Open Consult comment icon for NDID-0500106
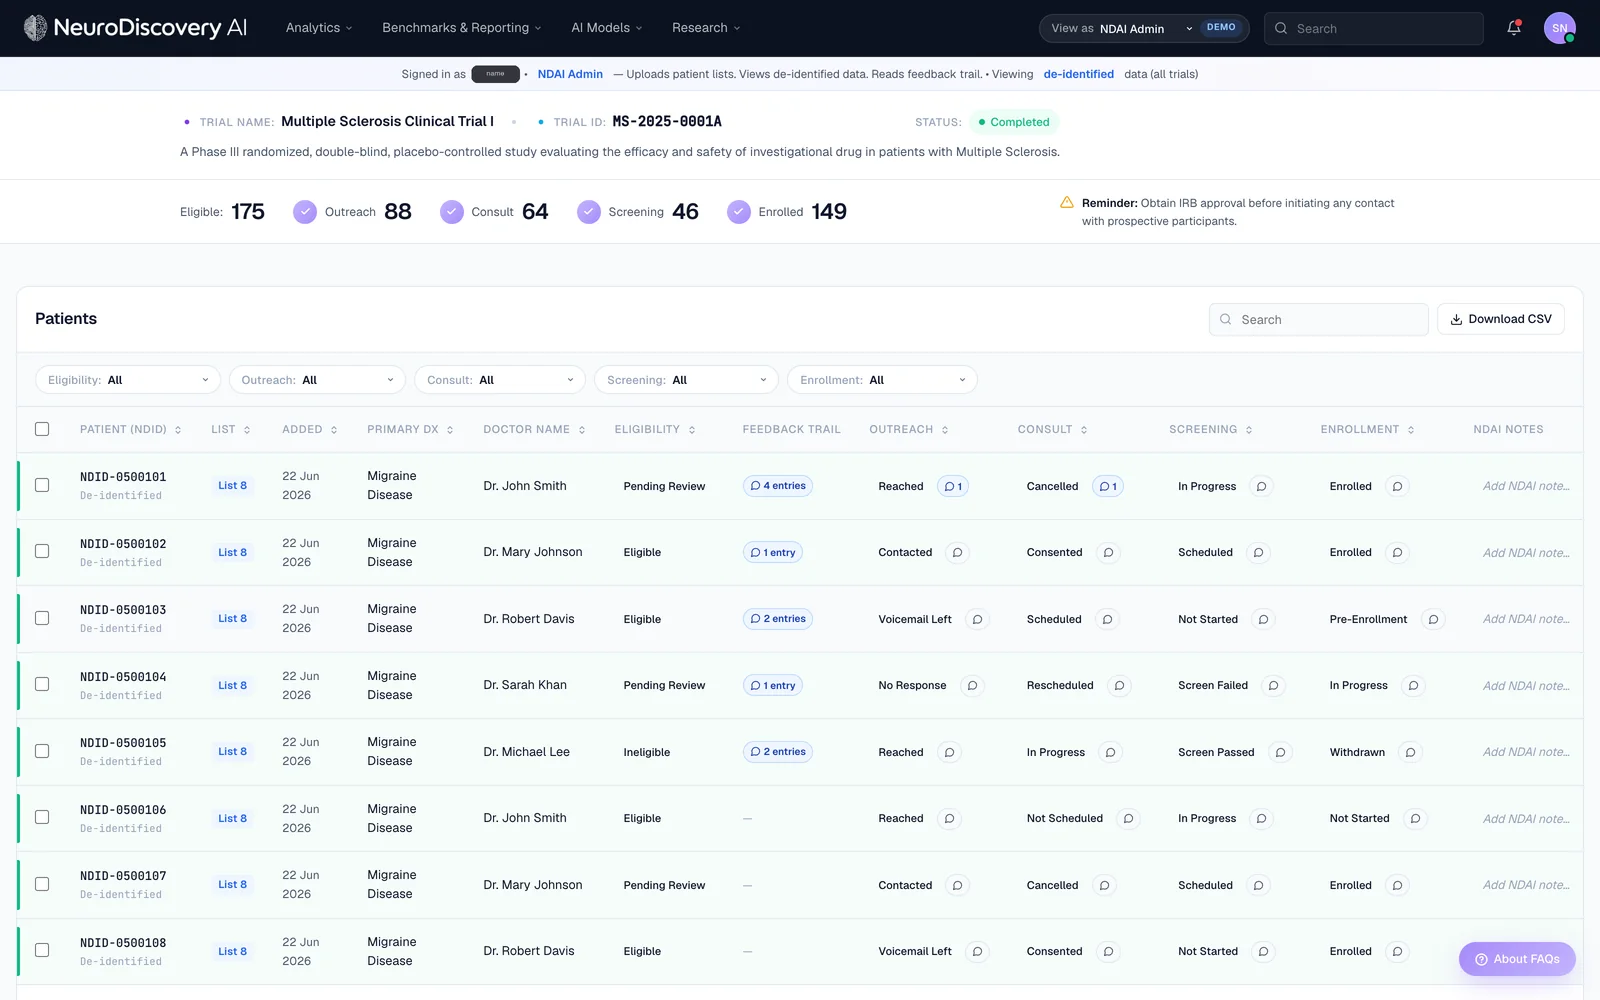 (x=1128, y=818)
